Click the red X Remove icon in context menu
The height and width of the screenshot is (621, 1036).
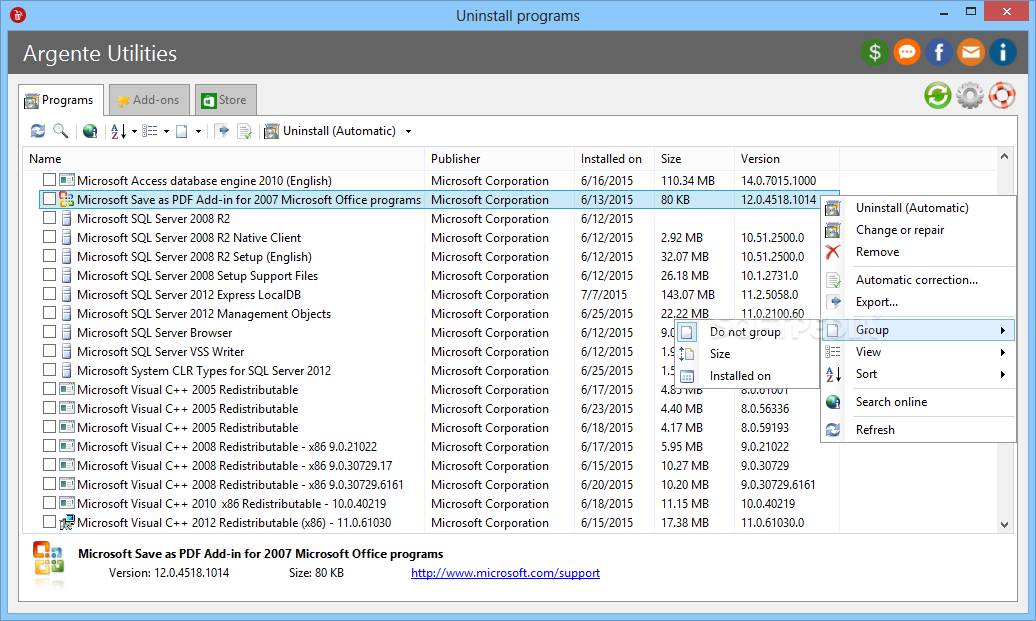[833, 252]
